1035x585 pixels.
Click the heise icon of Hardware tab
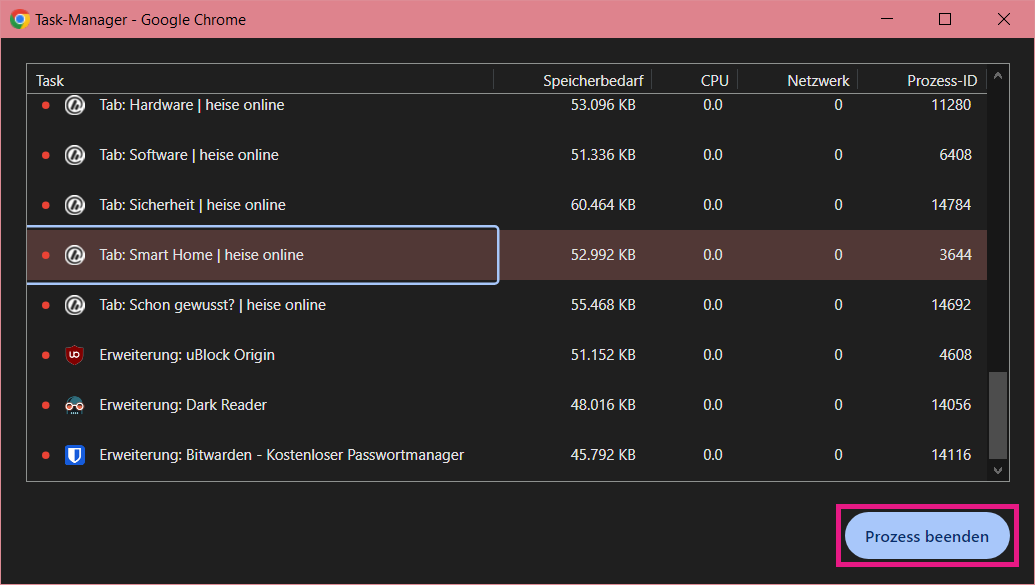point(74,105)
